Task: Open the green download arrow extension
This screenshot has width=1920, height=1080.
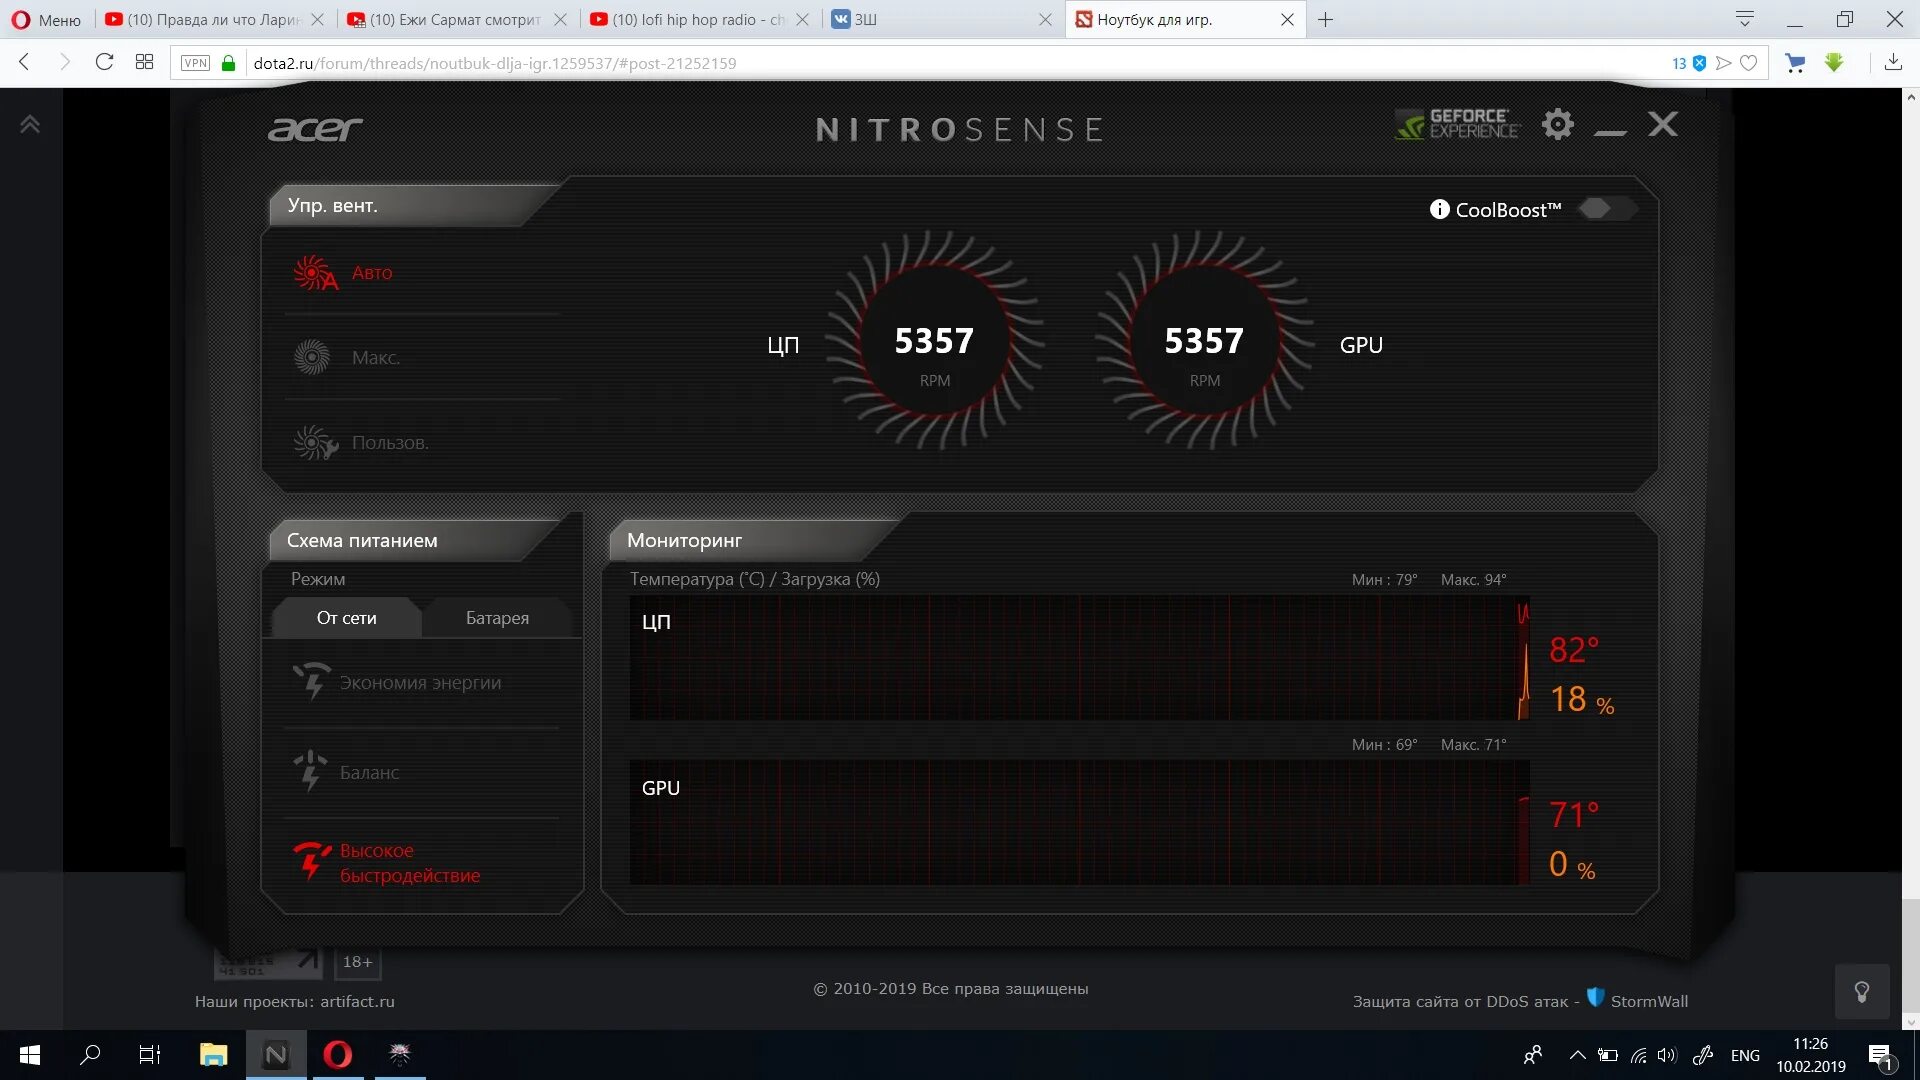Action: 1834,62
